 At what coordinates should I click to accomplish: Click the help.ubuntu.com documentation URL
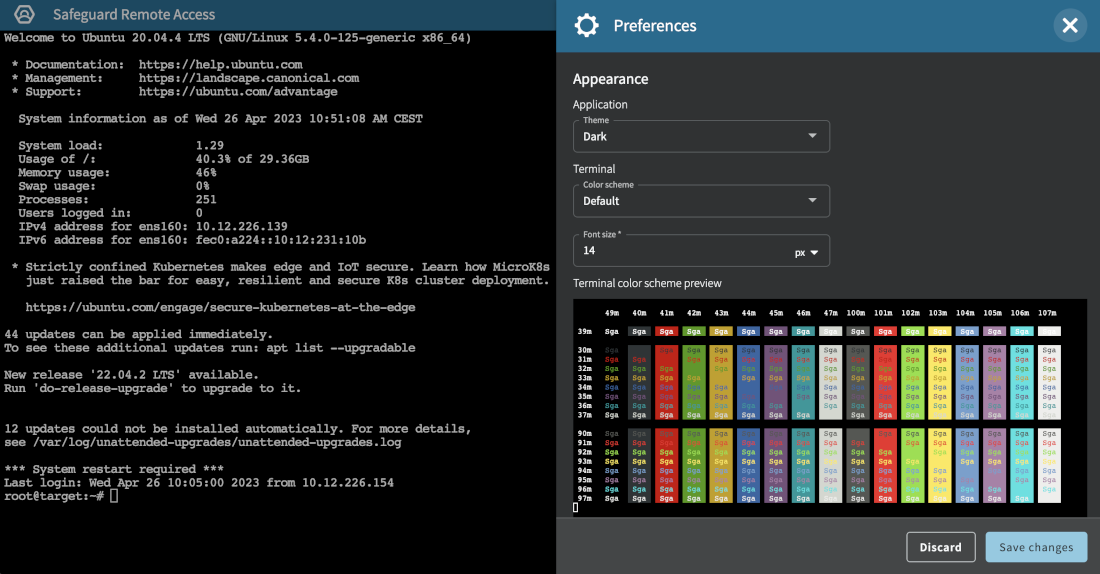(220, 65)
